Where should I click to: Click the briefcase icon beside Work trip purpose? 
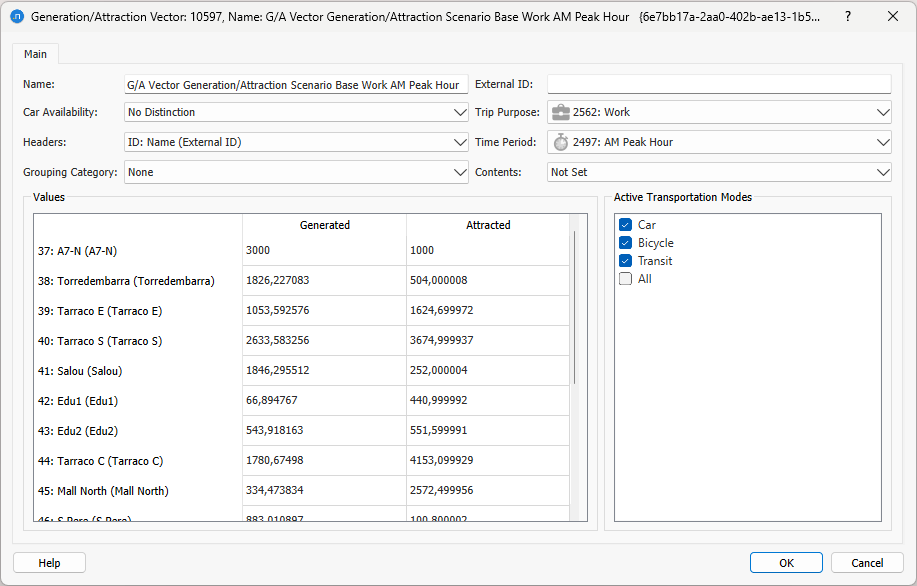[561, 112]
